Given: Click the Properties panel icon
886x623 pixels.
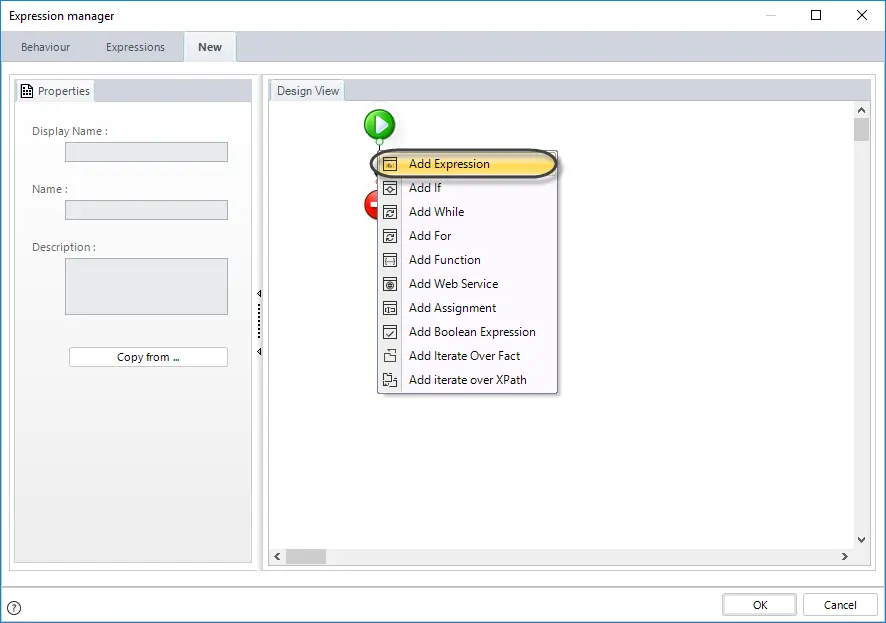Looking at the screenshot, I should pyautogui.click(x=27, y=91).
